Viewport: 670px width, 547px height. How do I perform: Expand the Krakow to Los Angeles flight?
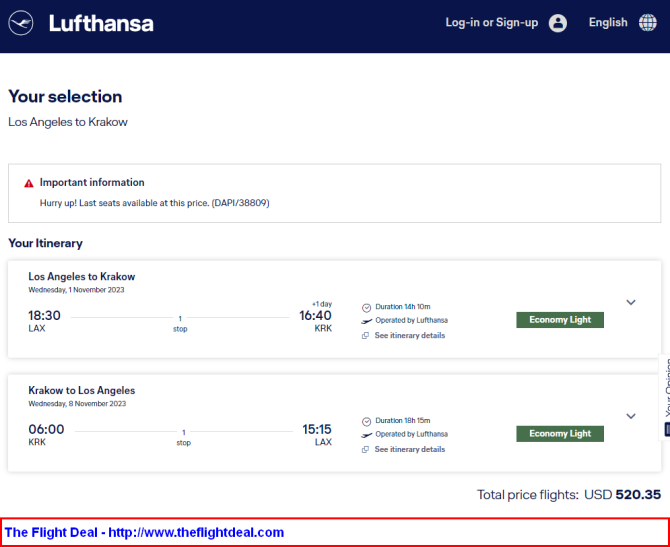click(x=631, y=416)
